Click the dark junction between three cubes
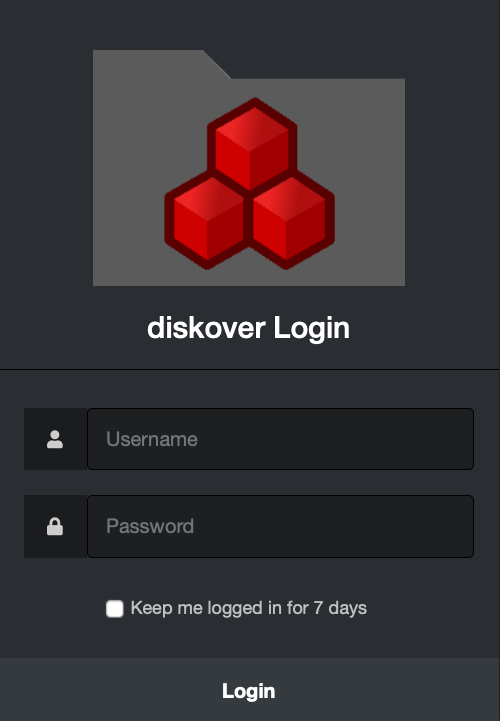 click(x=249, y=195)
